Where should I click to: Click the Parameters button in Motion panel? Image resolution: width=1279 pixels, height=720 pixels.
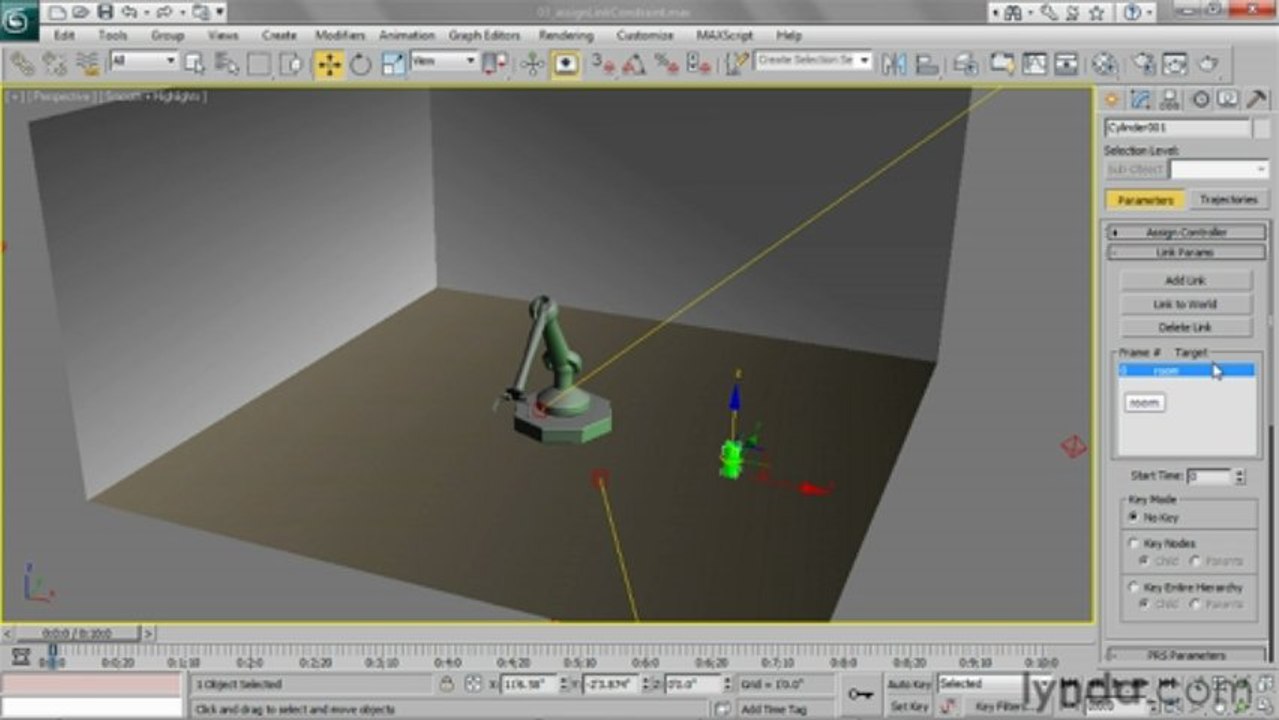[x=1145, y=200]
